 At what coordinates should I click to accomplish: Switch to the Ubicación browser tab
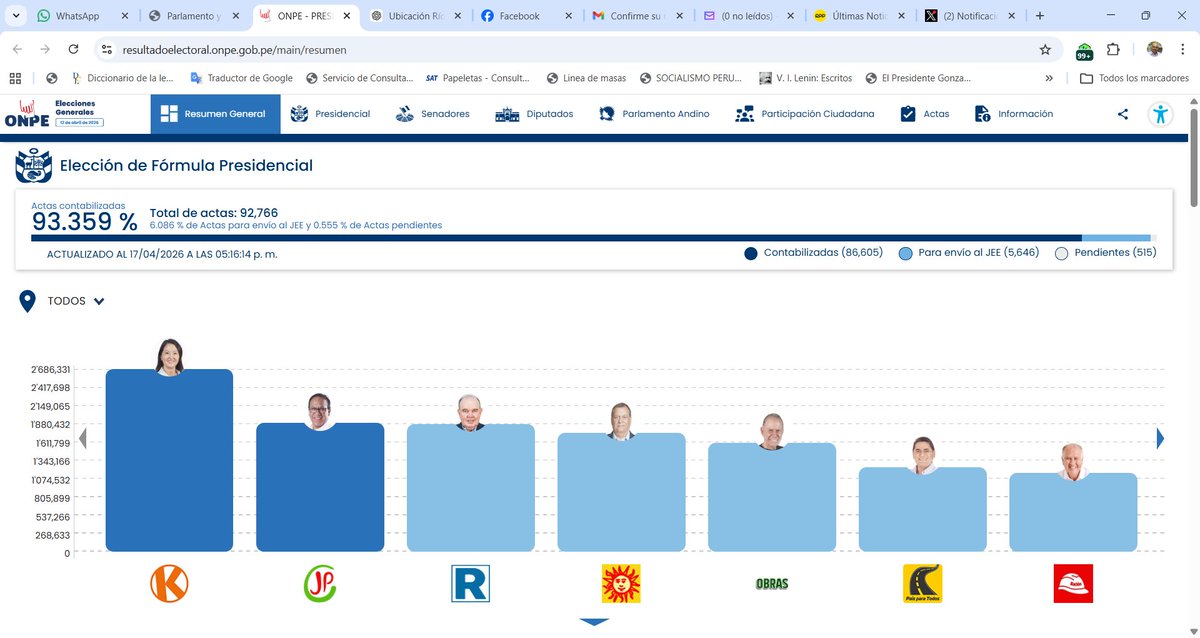(x=414, y=16)
